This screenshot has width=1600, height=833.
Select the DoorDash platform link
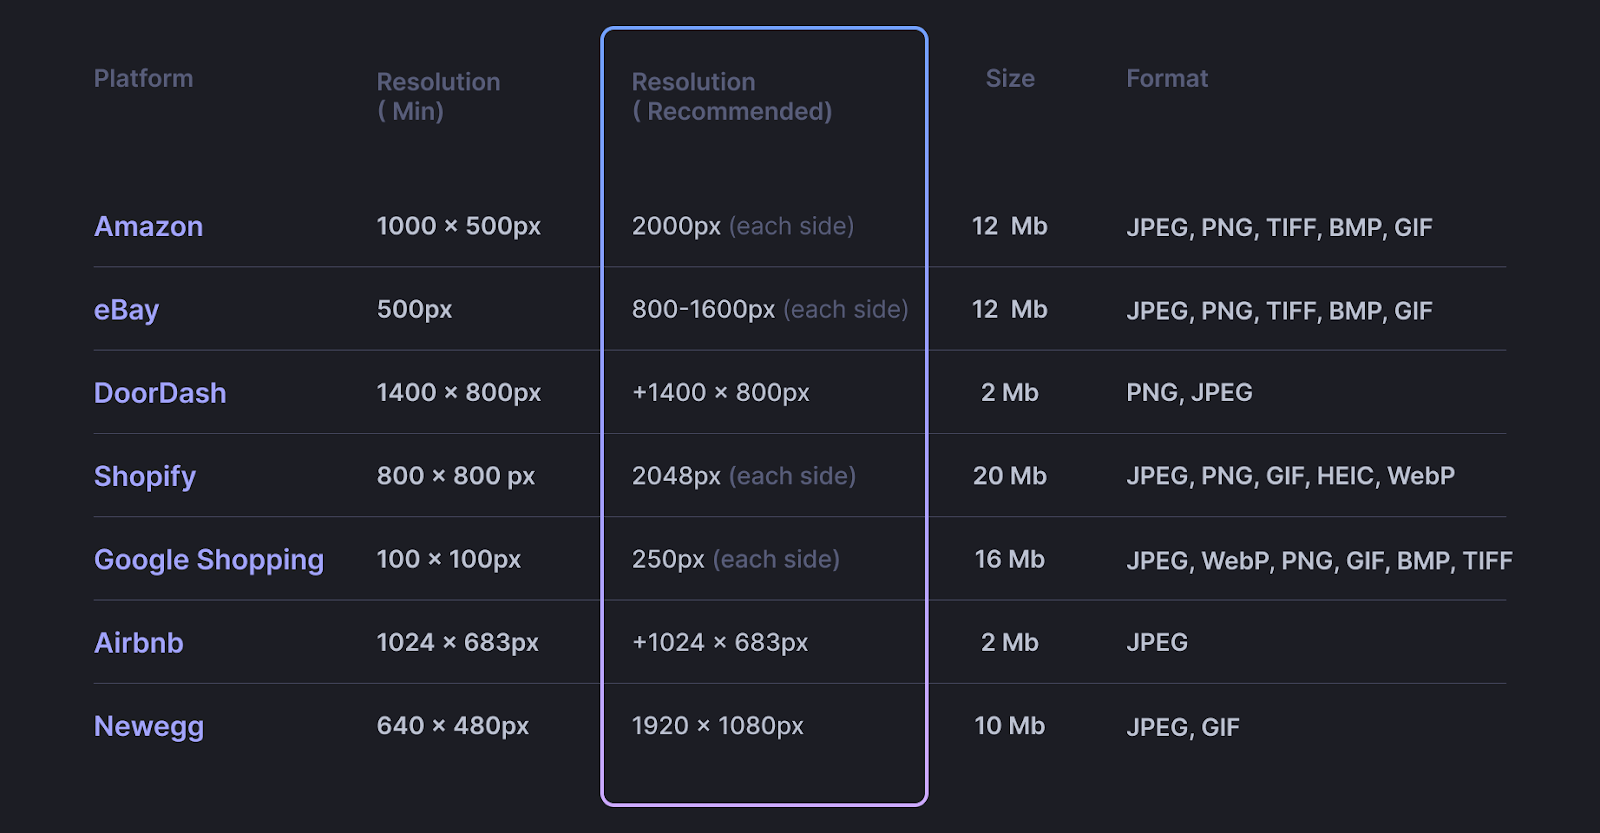160,393
